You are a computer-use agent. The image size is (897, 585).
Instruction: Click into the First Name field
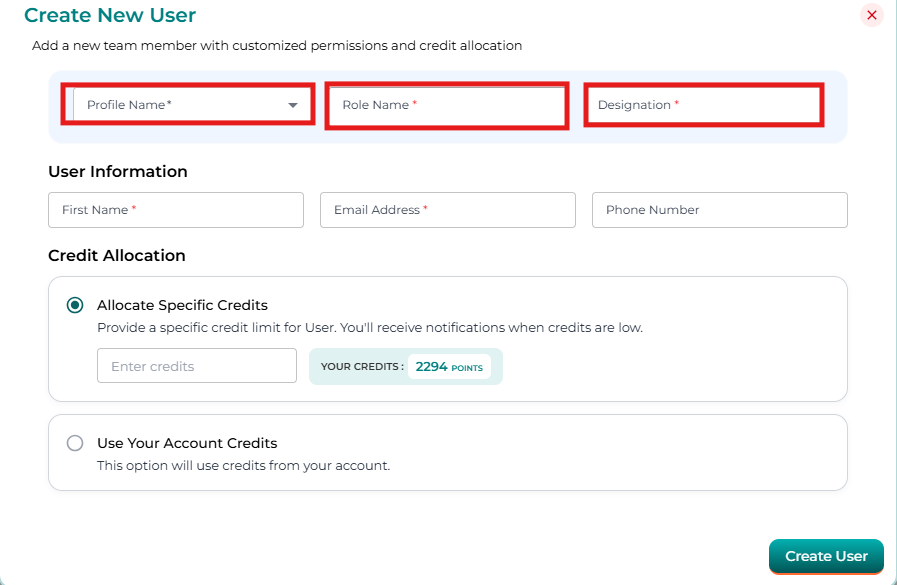click(175, 210)
